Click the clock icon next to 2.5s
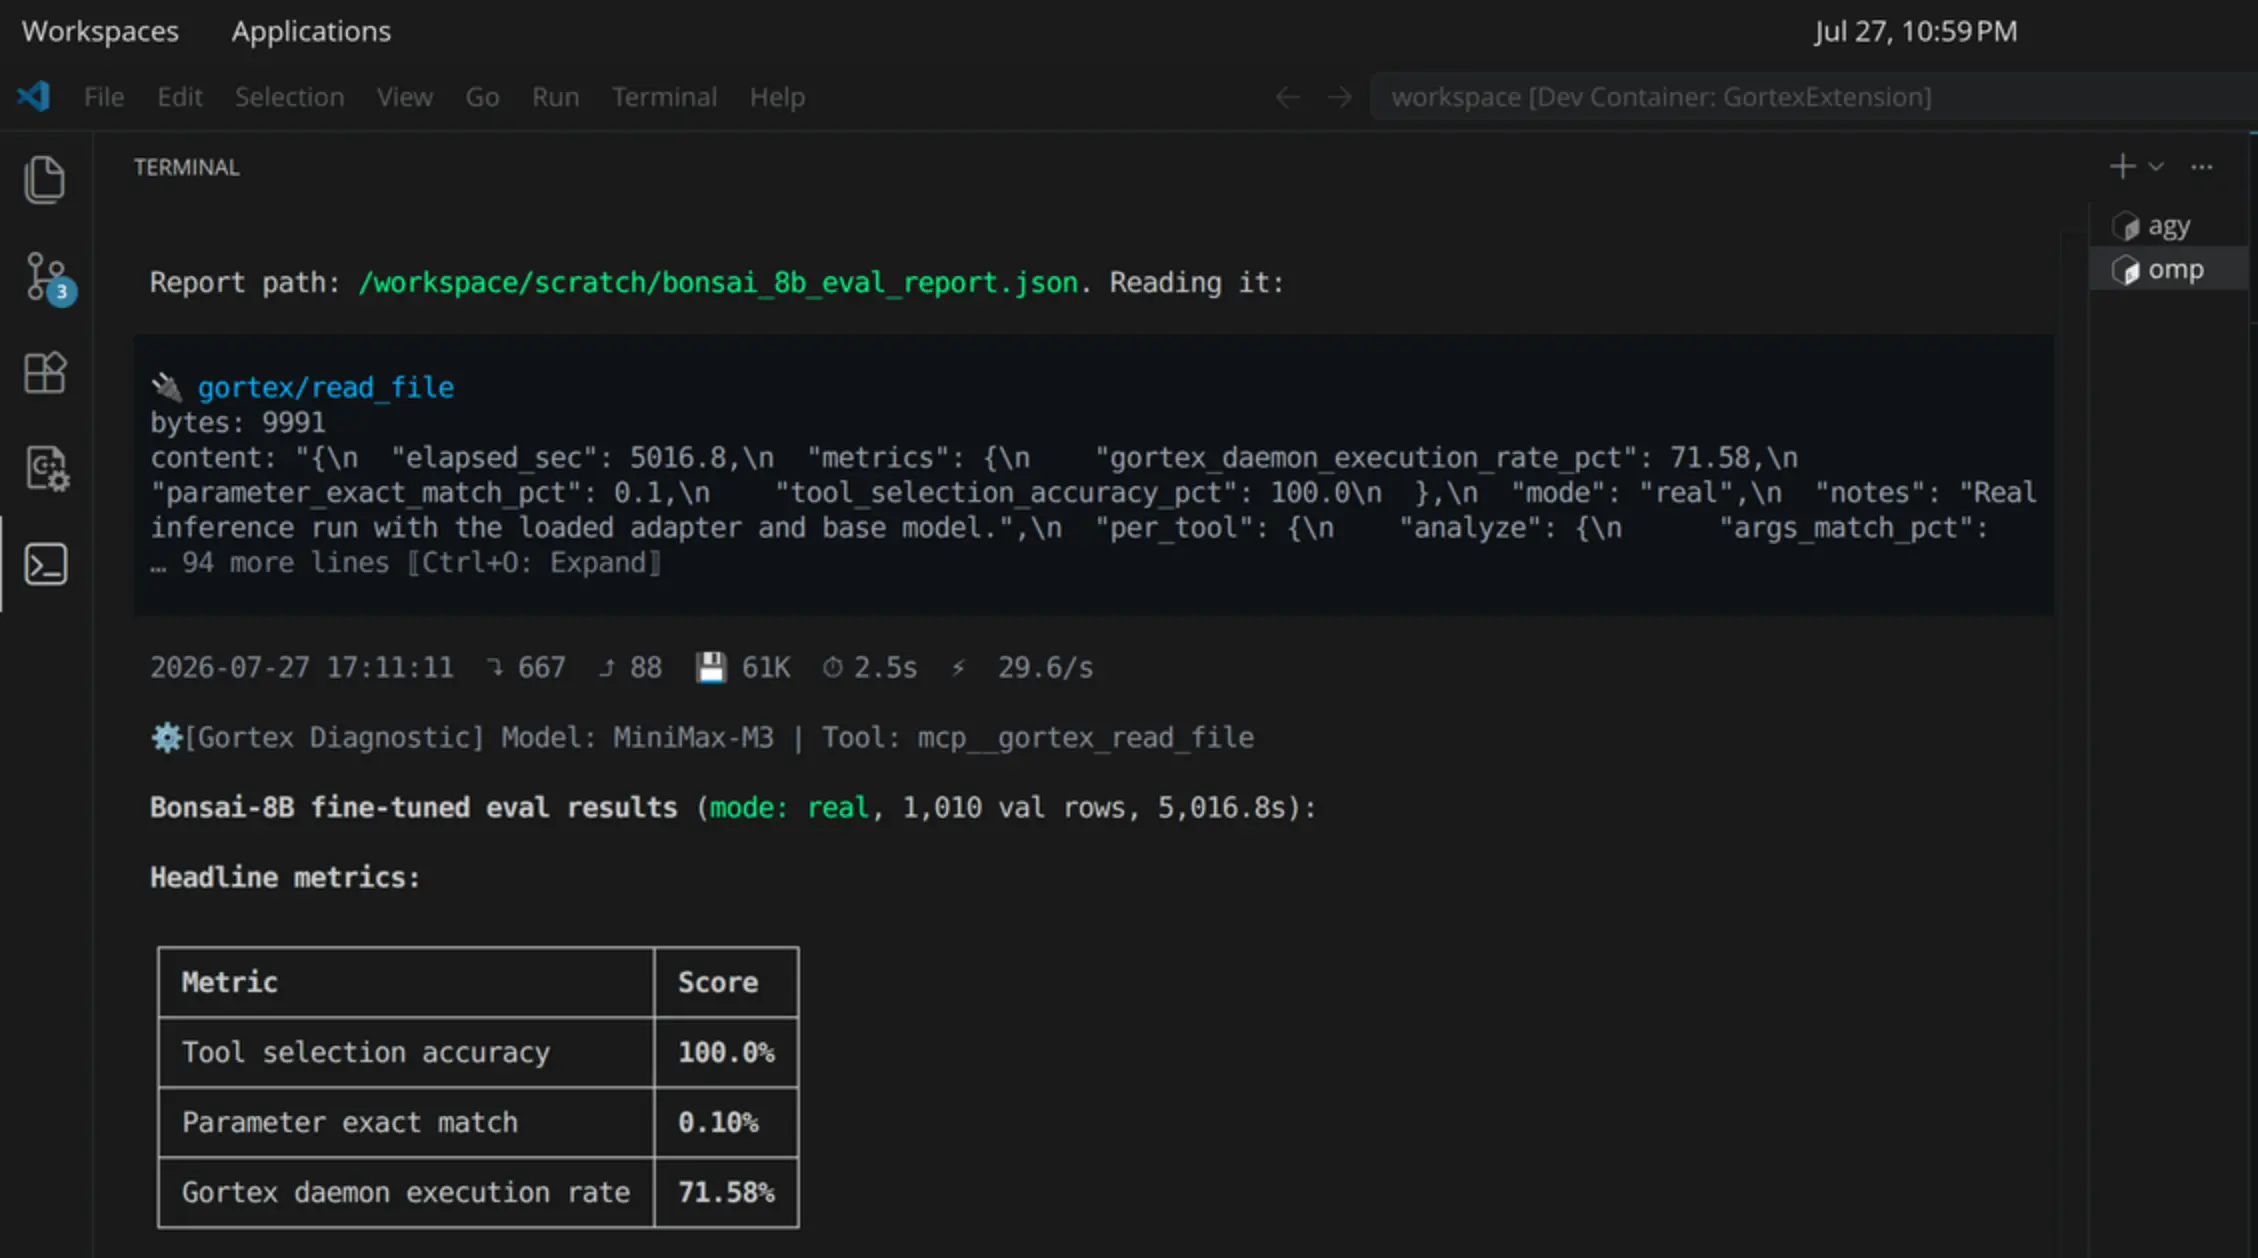This screenshot has height=1258, width=2258. [x=832, y=667]
